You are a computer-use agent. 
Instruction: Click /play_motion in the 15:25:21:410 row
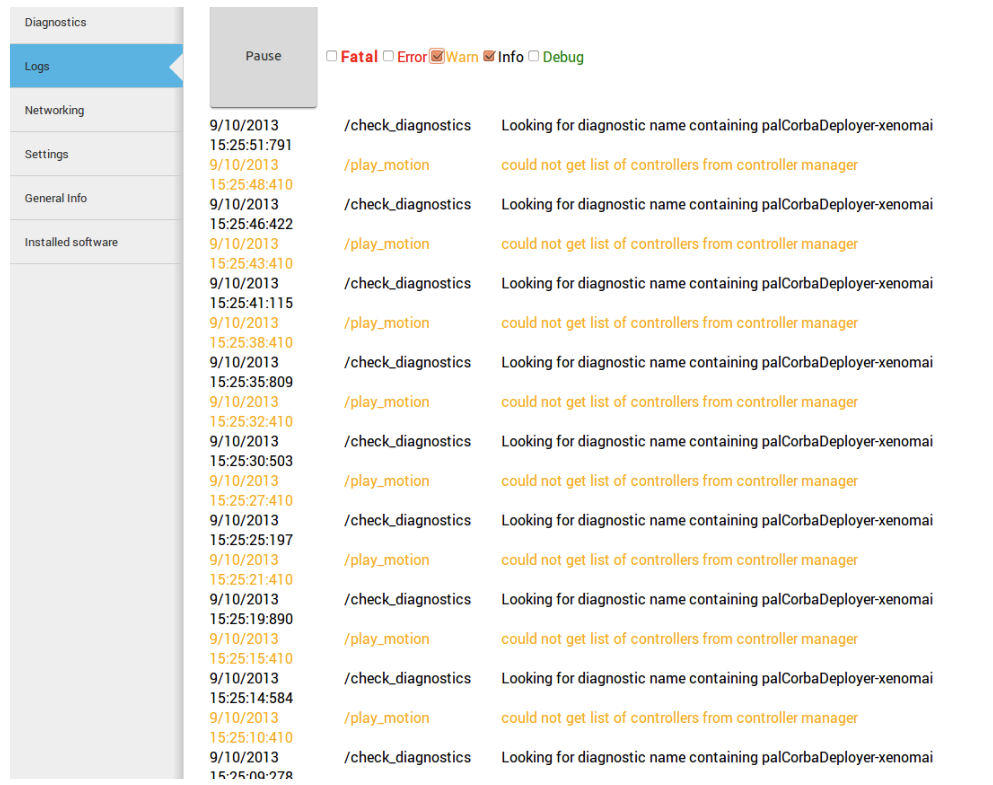point(386,560)
